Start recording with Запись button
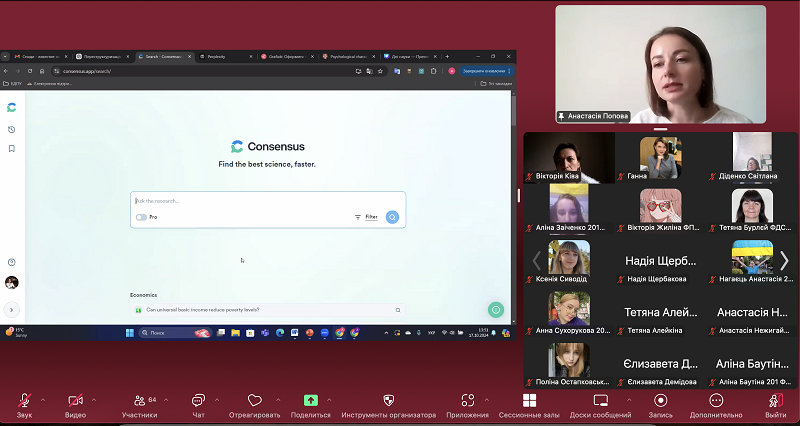The width and height of the screenshot is (800, 426). [660, 406]
